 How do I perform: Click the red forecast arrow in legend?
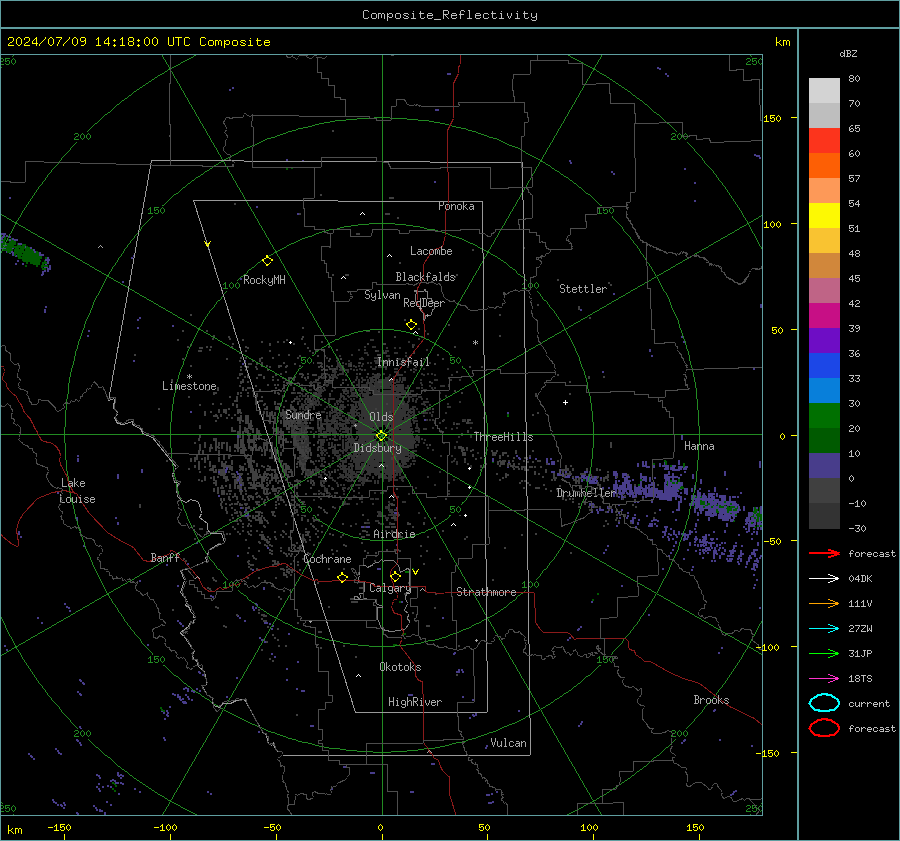coord(824,553)
